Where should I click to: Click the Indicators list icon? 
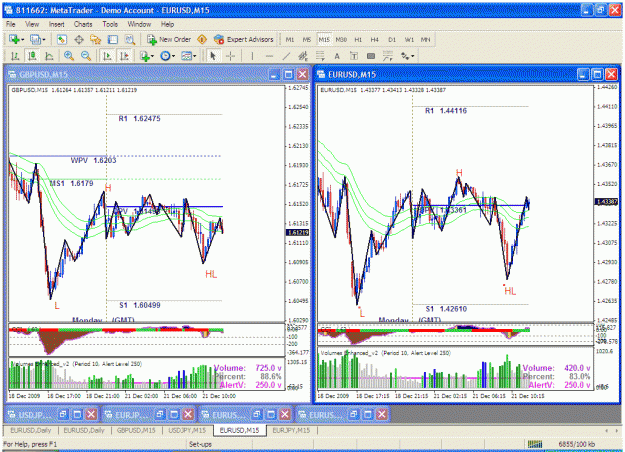[x=144, y=56]
